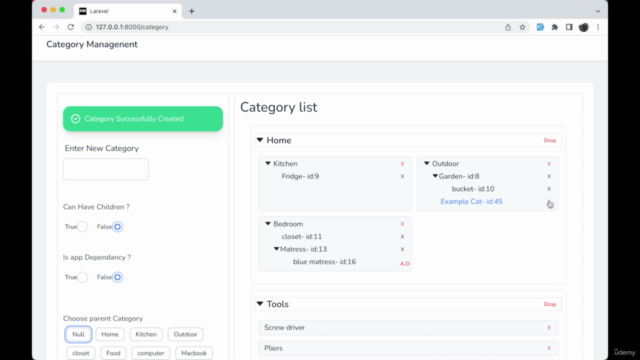Delete the Garden category with x
The width and height of the screenshot is (640, 360).
coord(549,176)
